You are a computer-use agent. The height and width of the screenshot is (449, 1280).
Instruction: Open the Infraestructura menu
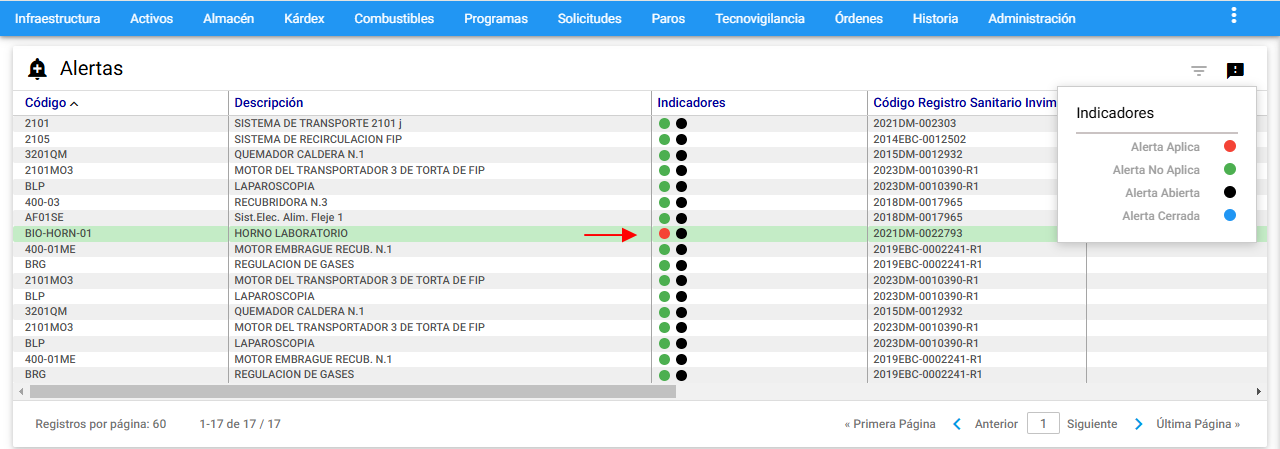coord(58,18)
